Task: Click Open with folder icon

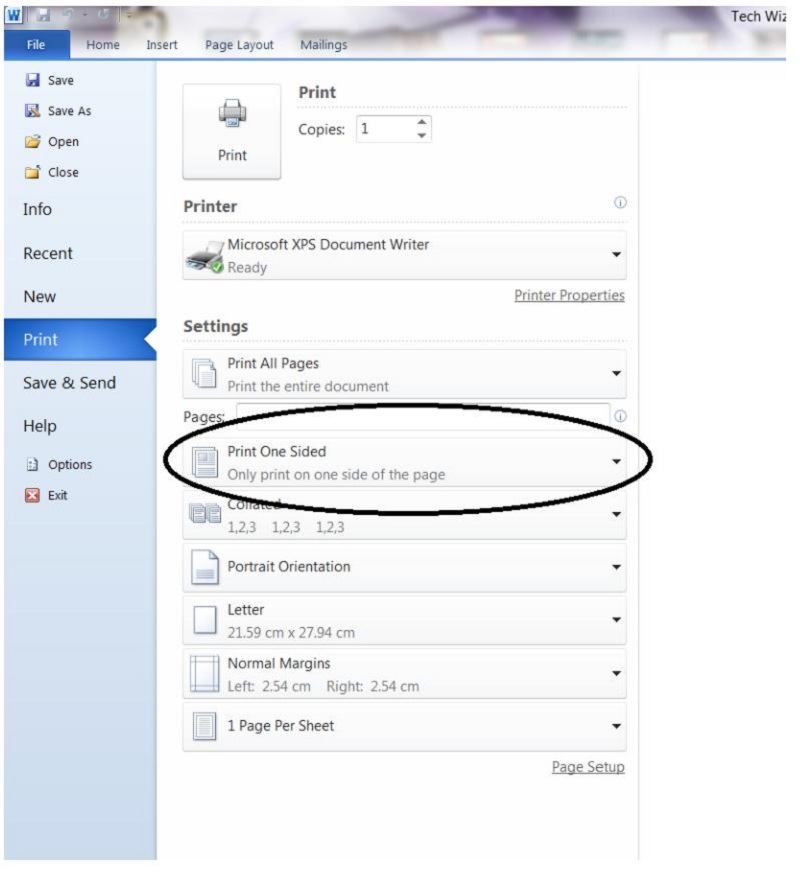Action: (52, 142)
